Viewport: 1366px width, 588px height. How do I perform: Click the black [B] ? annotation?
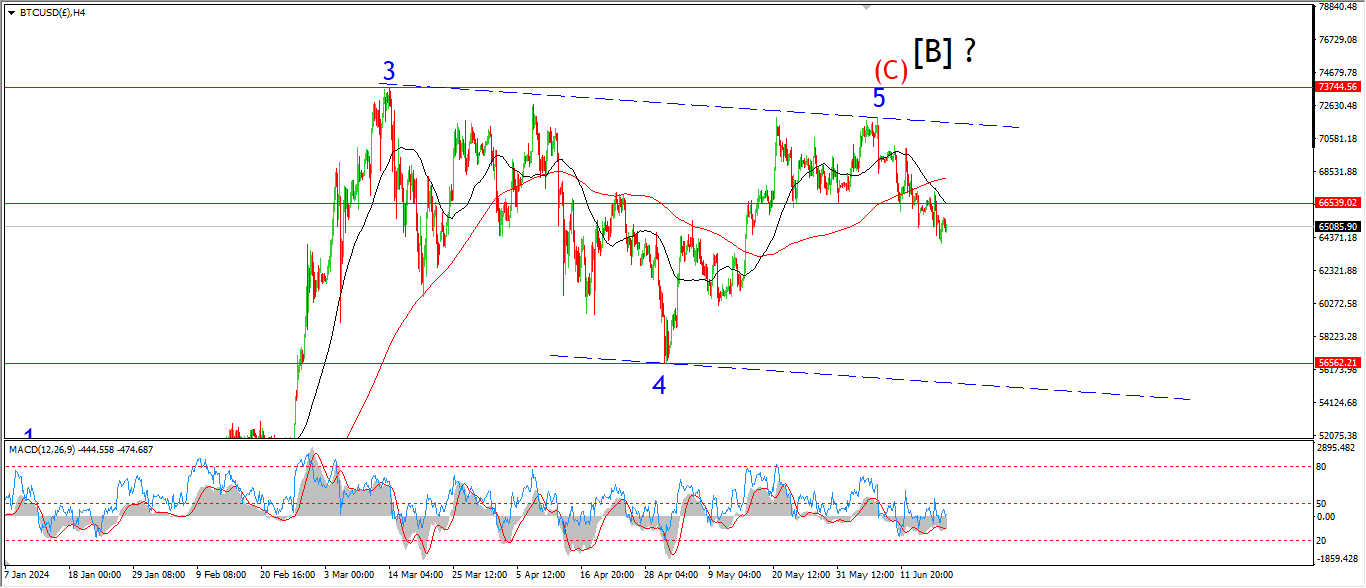click(943, 51)
